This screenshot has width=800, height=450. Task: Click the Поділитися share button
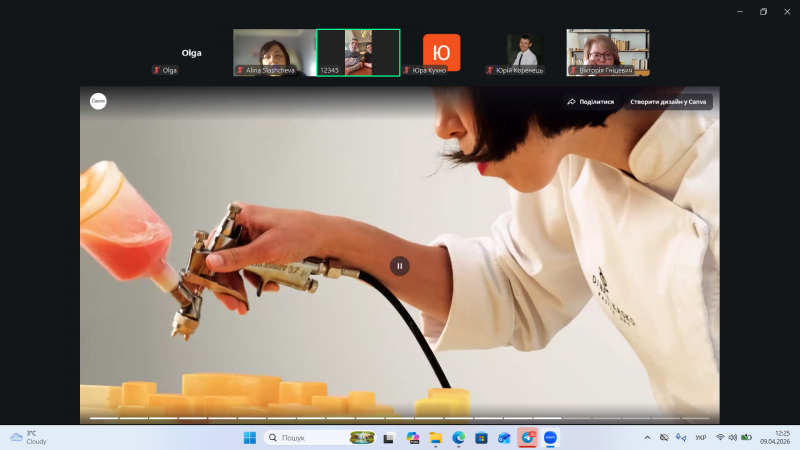pos(590,101)
